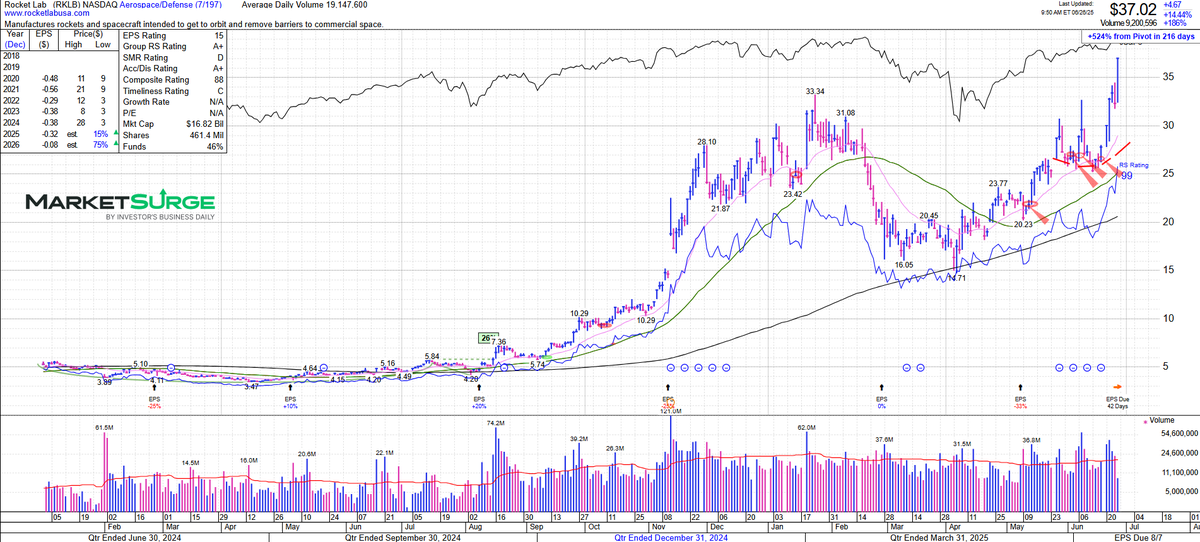Click the orange arrow above EPS Due
The height and width of the screenshot is (542, 1200).
(x=1118, y=387)
